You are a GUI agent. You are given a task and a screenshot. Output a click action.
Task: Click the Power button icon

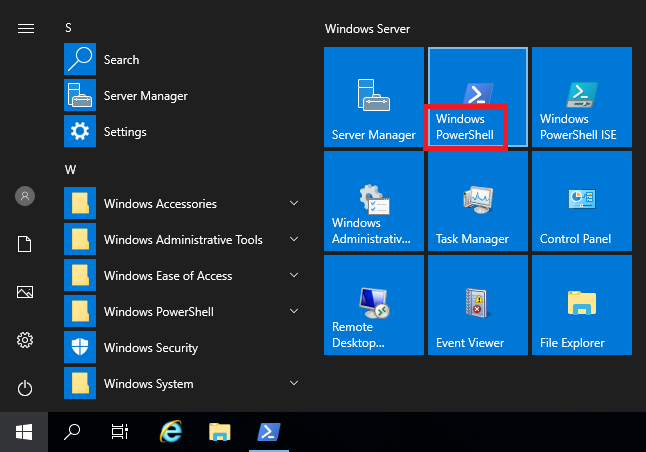[x=25, y=388]
